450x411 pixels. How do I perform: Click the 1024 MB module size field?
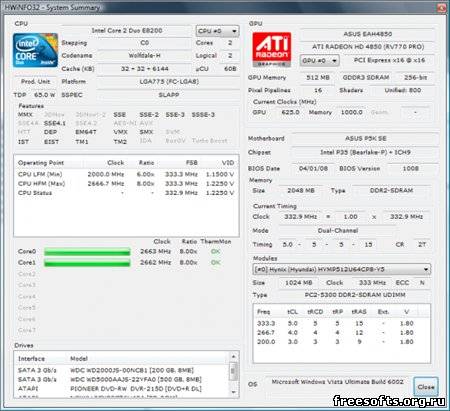pyautogui.click(x=299, y=283)
